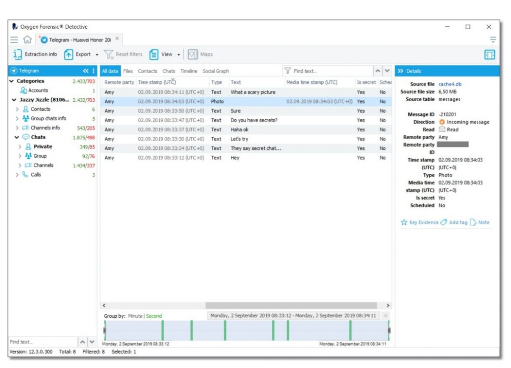Open Extraction info

point(35,54)
